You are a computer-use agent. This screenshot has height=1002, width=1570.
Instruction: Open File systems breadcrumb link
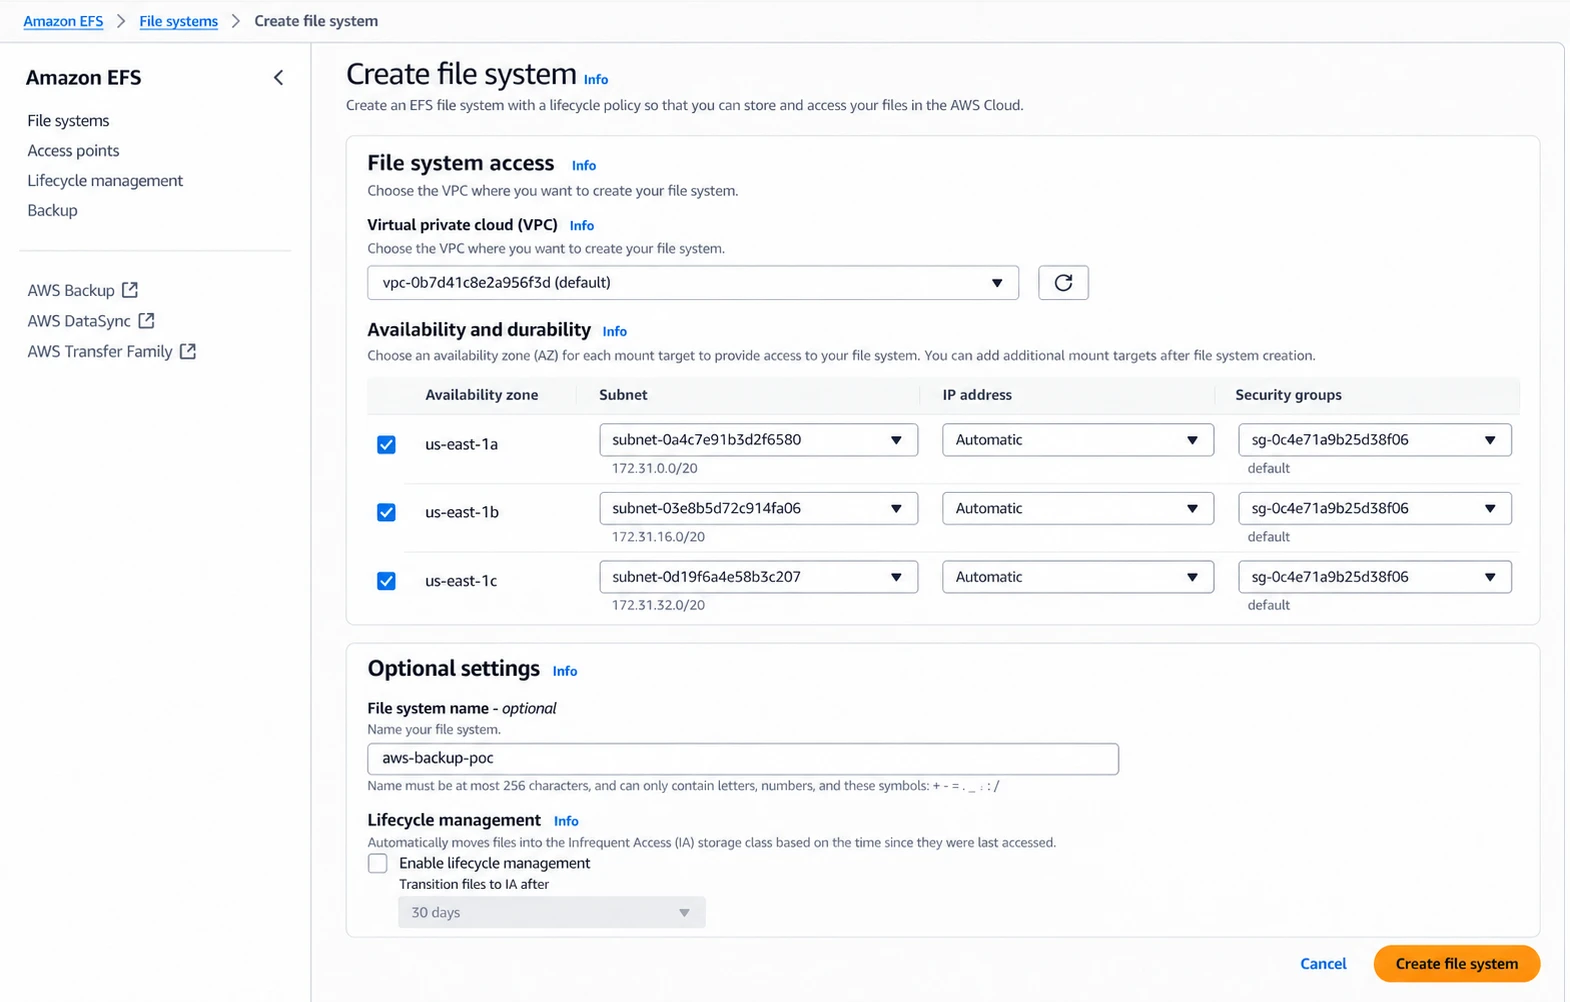tap(178, 21)
